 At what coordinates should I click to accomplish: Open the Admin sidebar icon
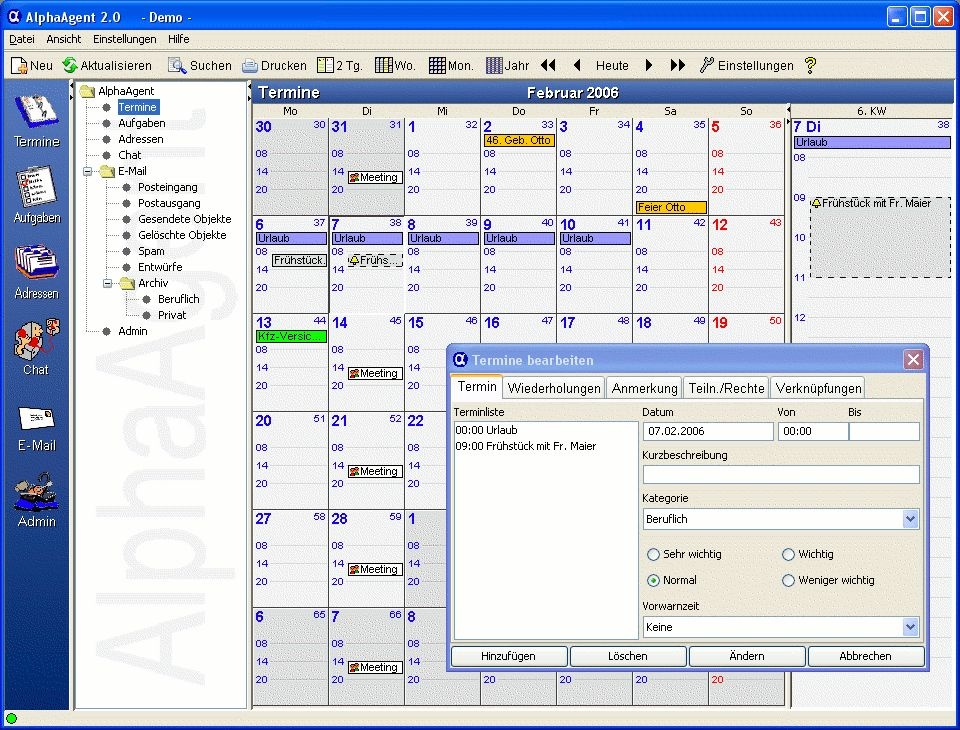coord(36,501)
